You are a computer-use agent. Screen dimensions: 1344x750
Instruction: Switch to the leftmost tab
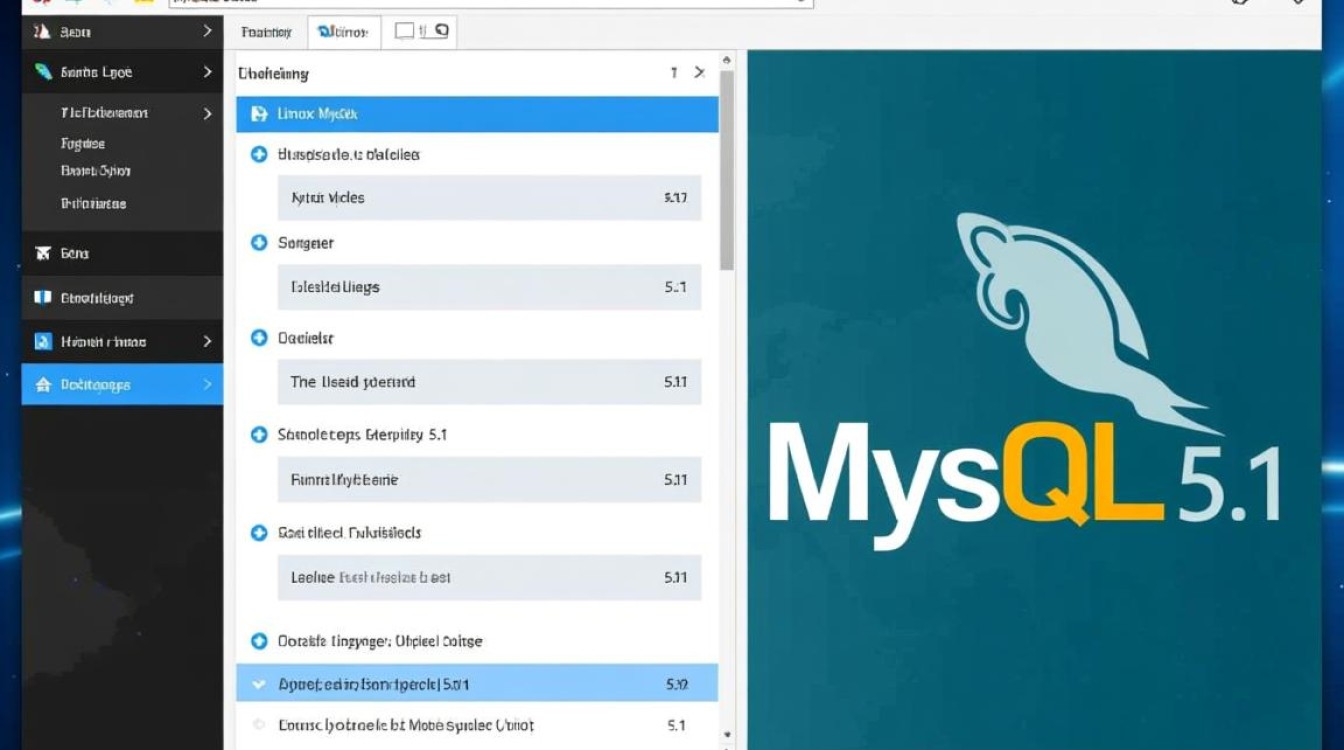pos(265,31)
